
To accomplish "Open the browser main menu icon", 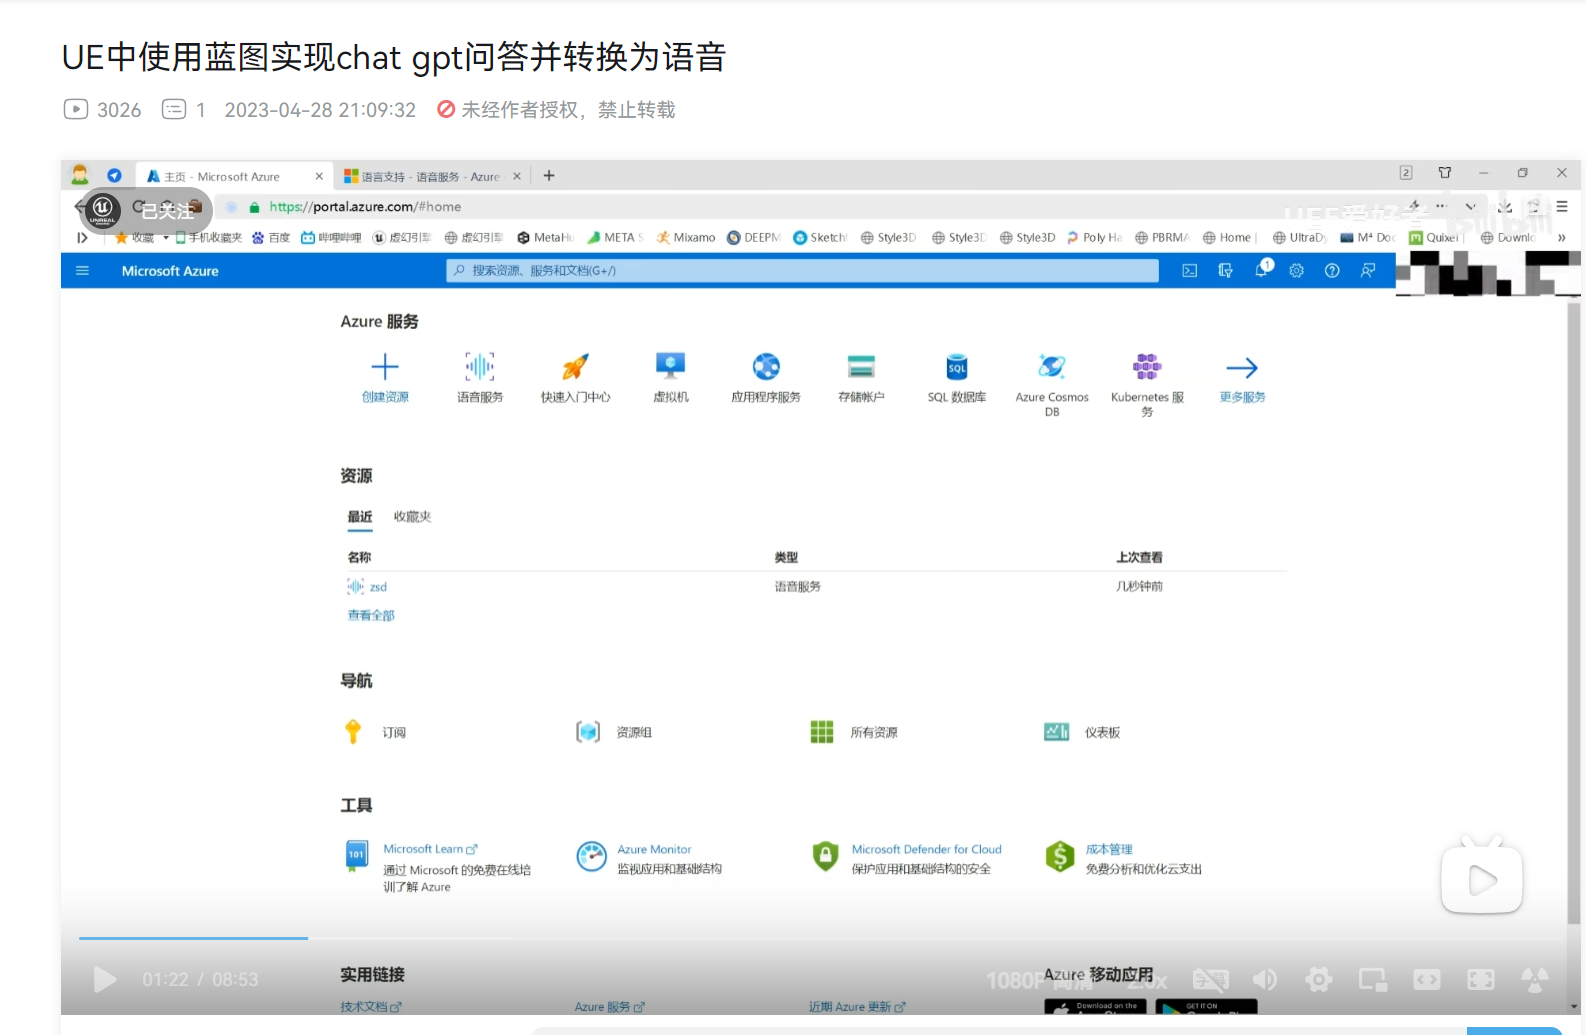I will click(x=1562, y=206).
